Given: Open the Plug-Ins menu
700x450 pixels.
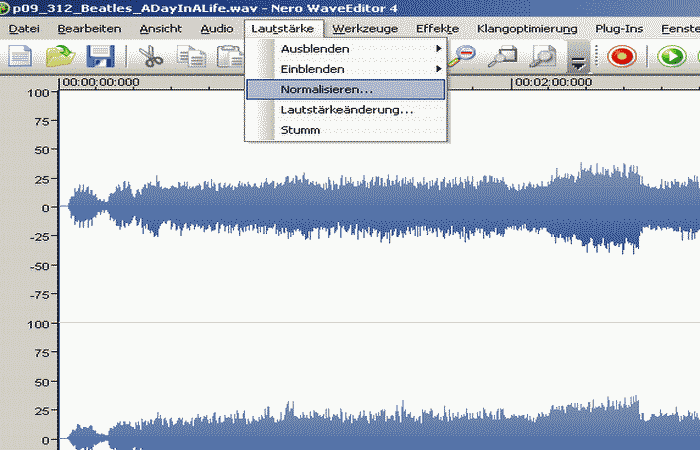Looking at the screenshot, I should (619, 29).
